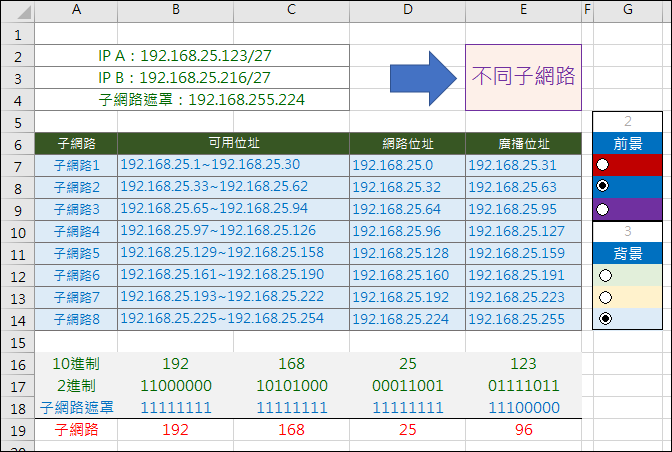The image size is (672, 452).
Task: Select column G header
Action: click(627, 10)
